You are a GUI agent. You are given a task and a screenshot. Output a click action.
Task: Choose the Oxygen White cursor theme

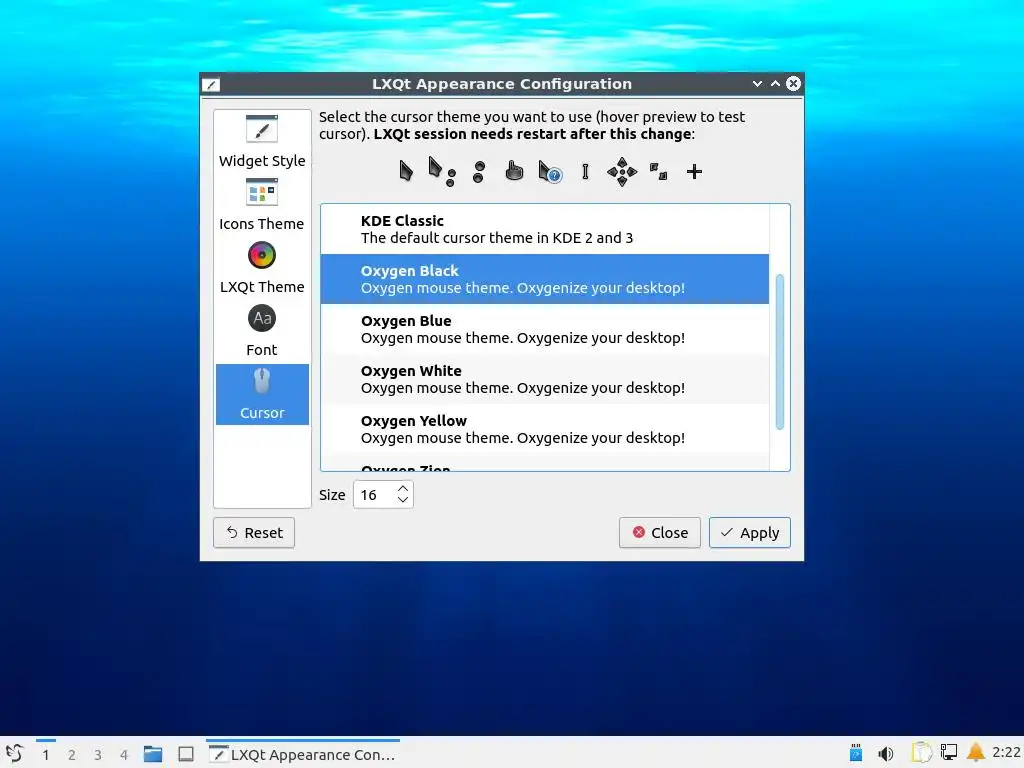[545, 379]
